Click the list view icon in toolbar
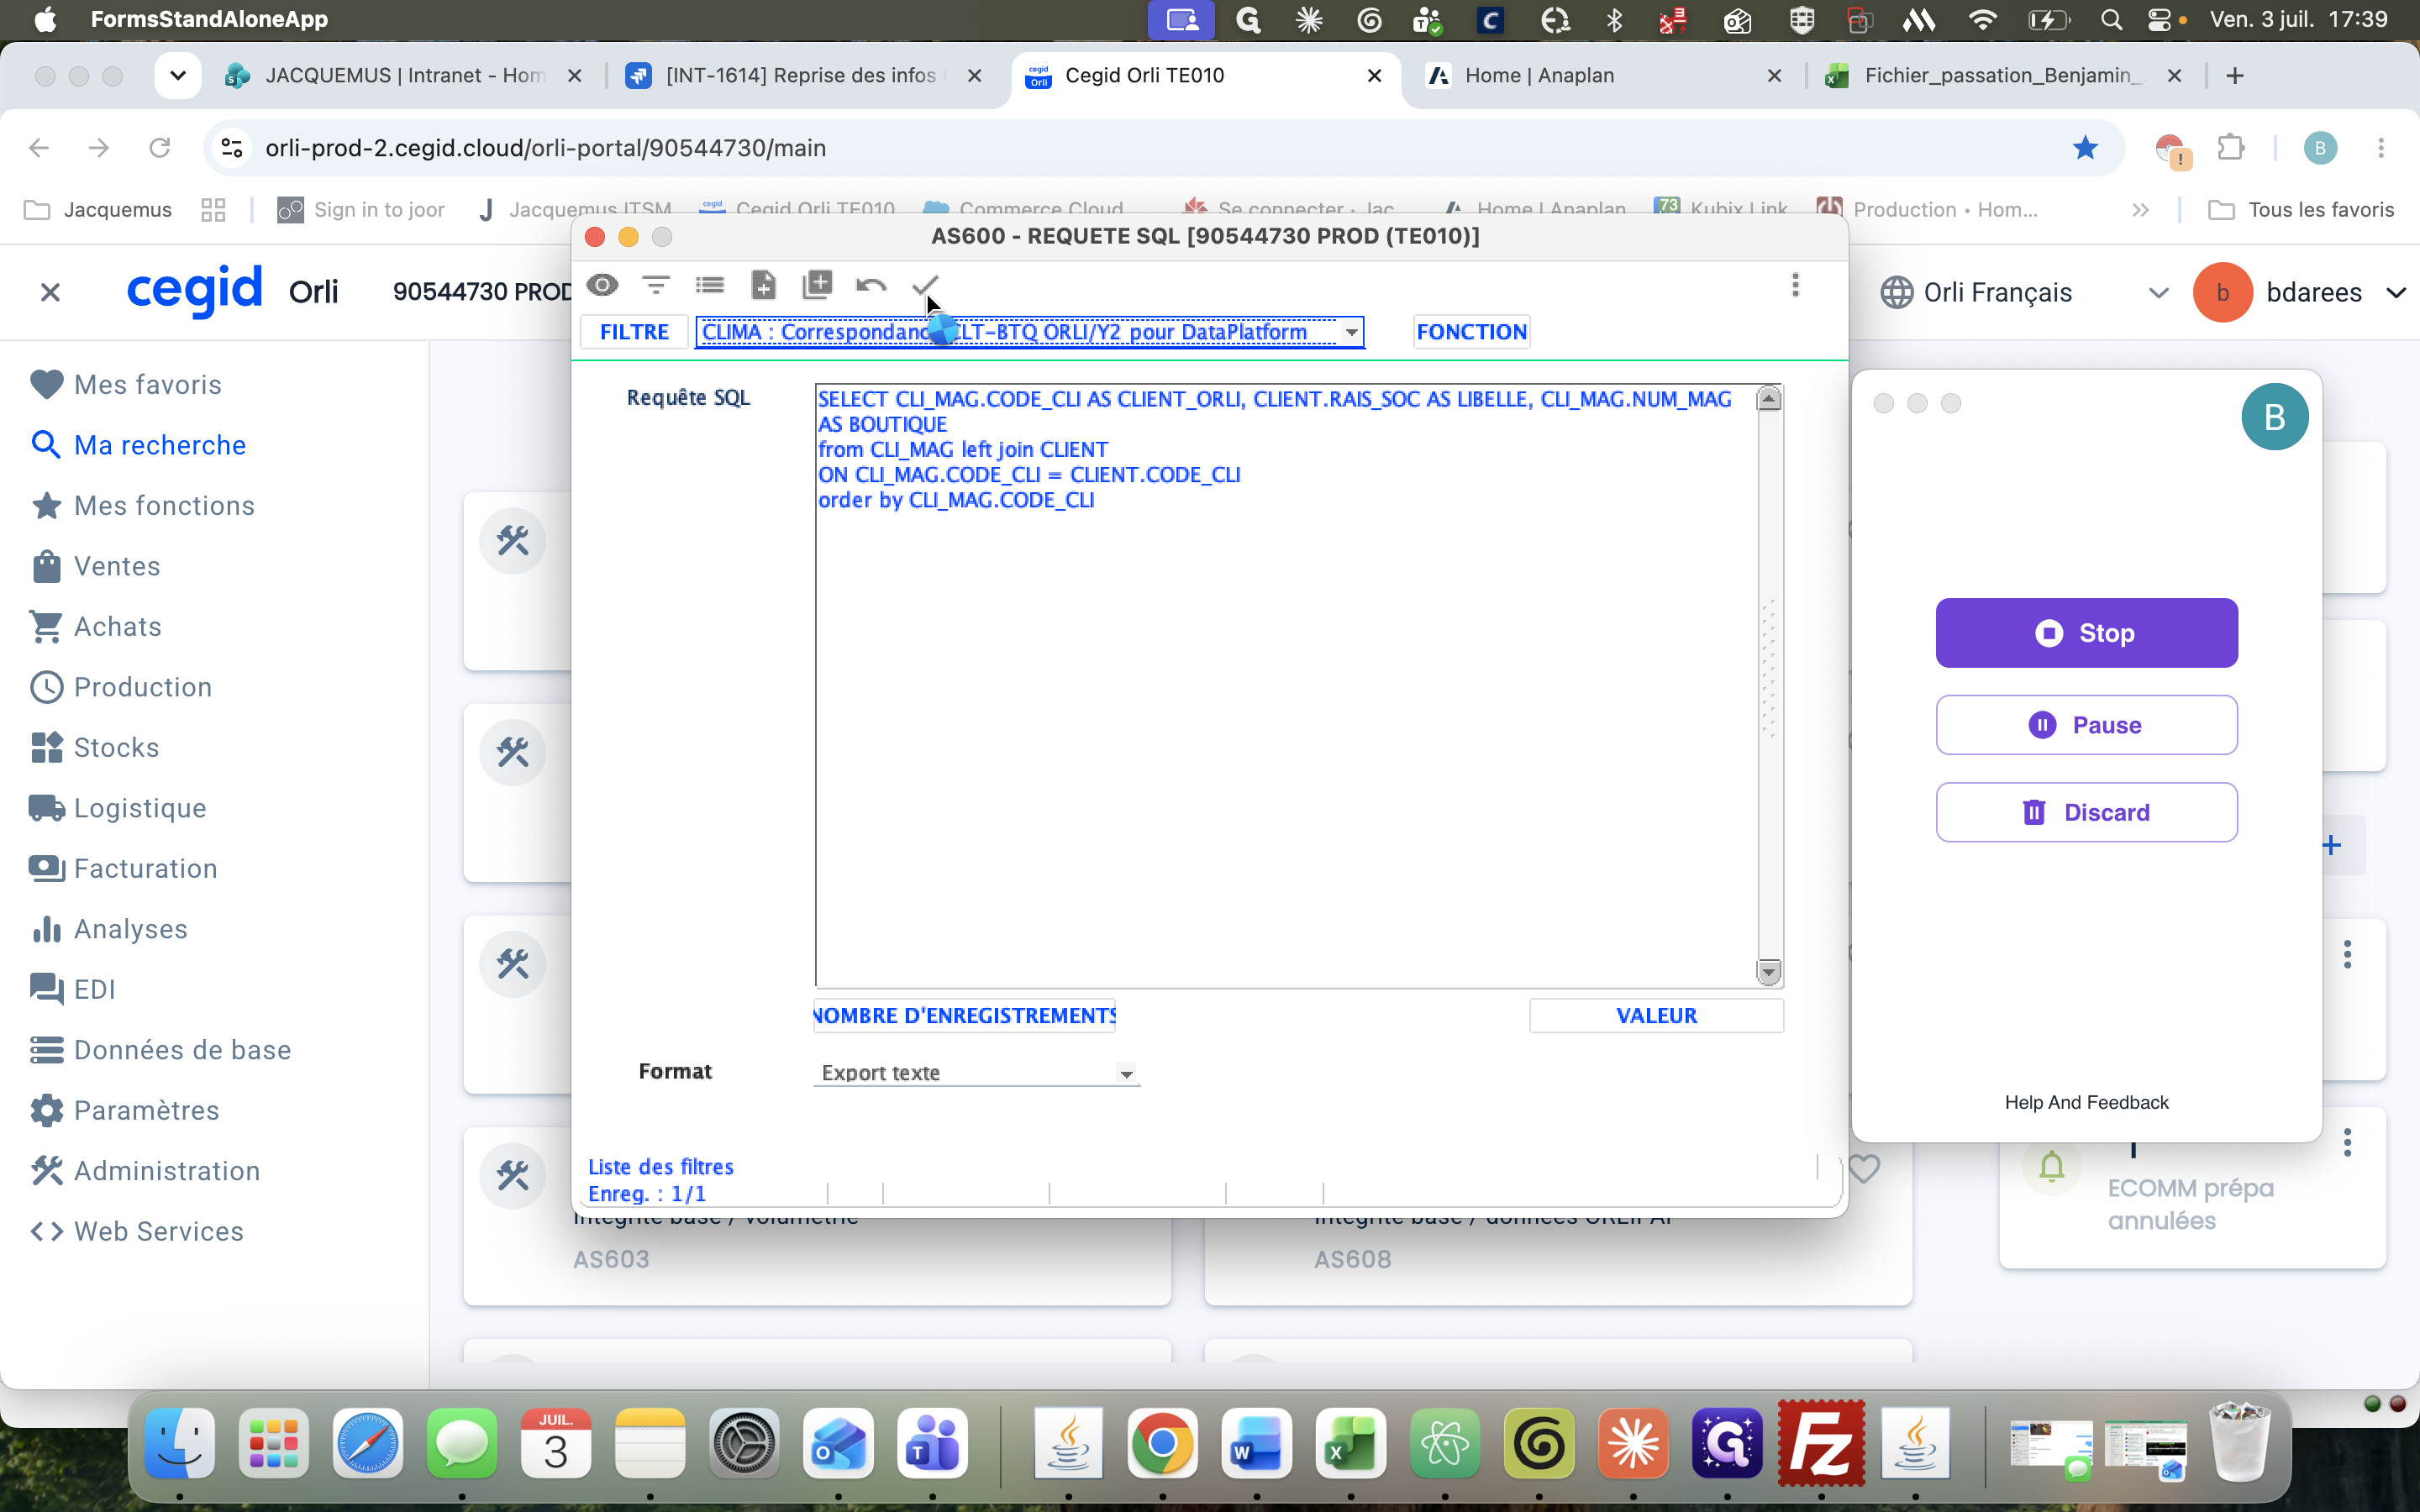 (710, 285)
